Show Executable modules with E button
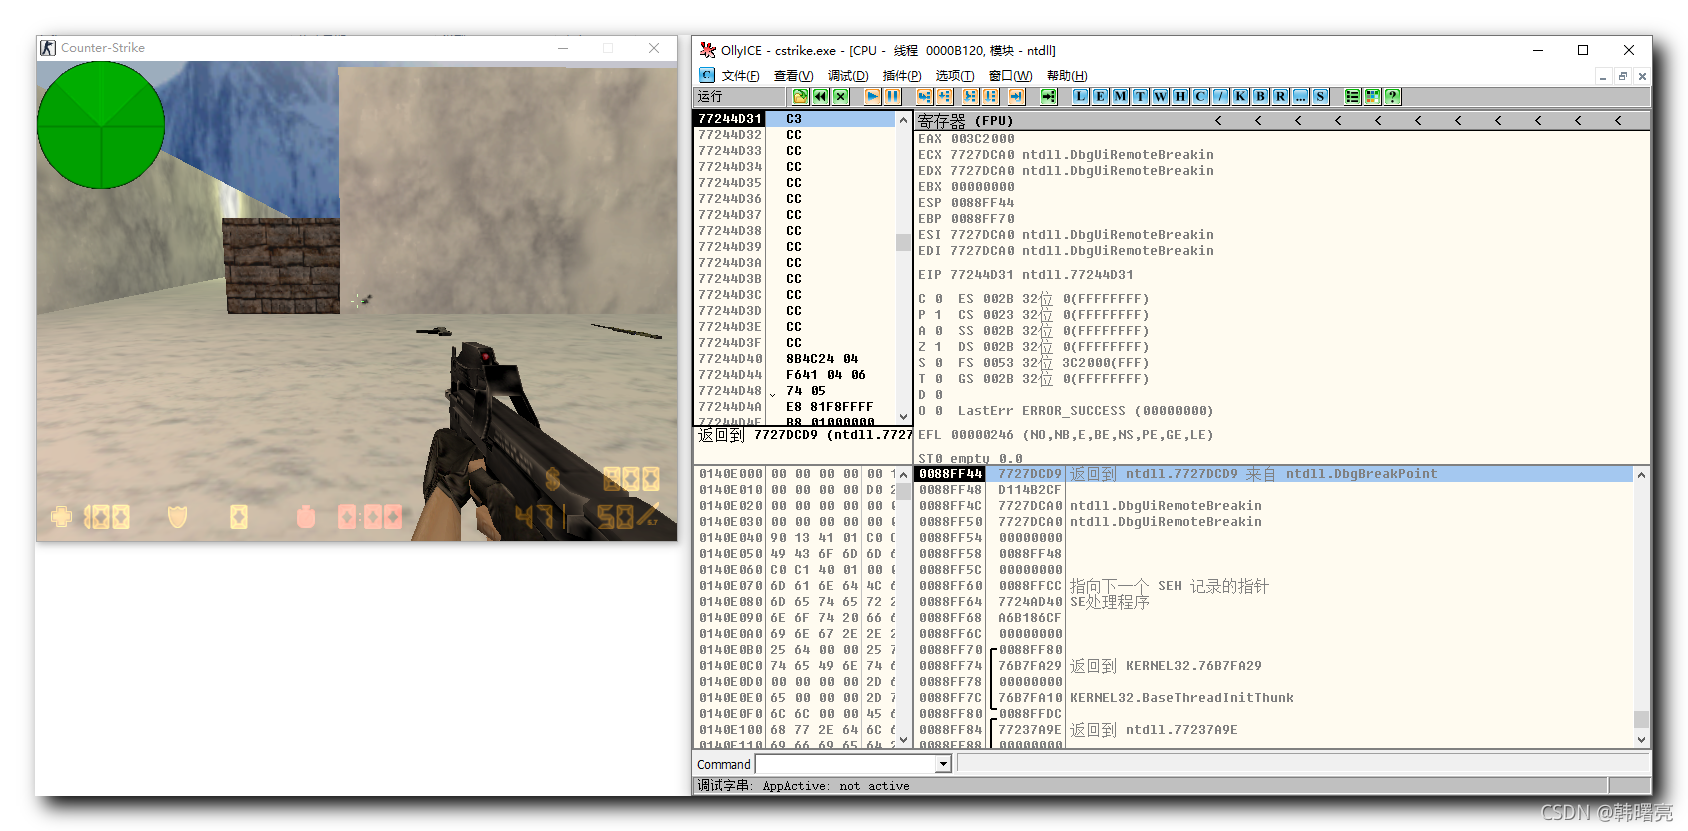 pos(1100,96)
